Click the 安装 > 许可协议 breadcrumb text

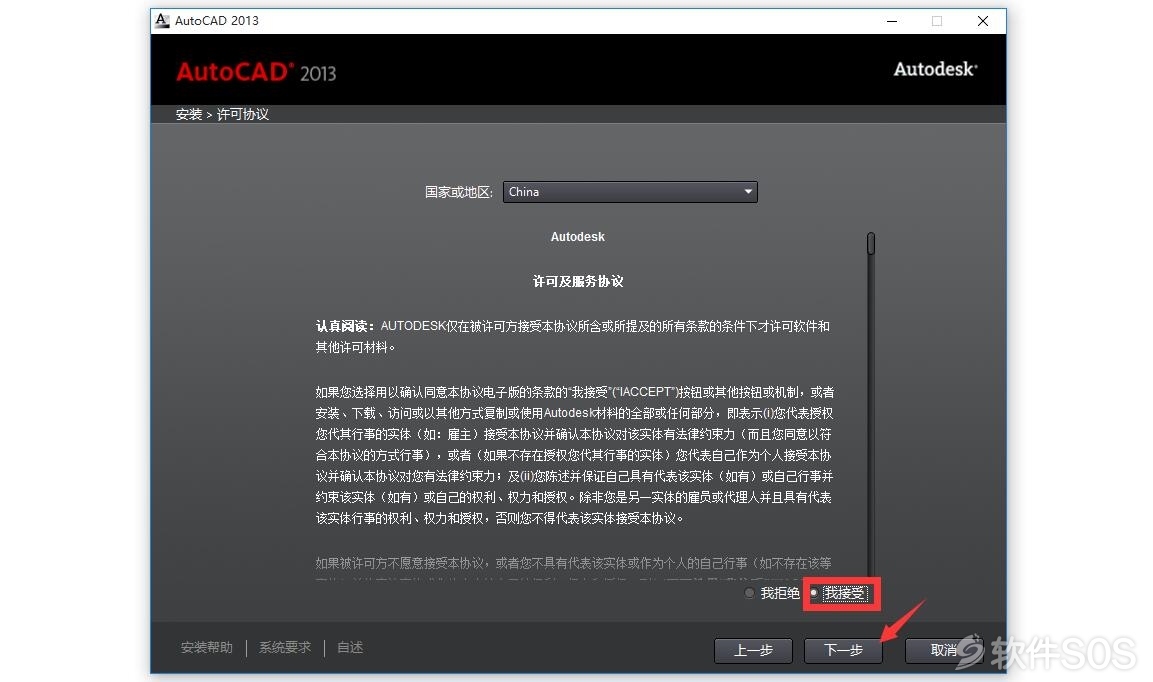(222, 115)
